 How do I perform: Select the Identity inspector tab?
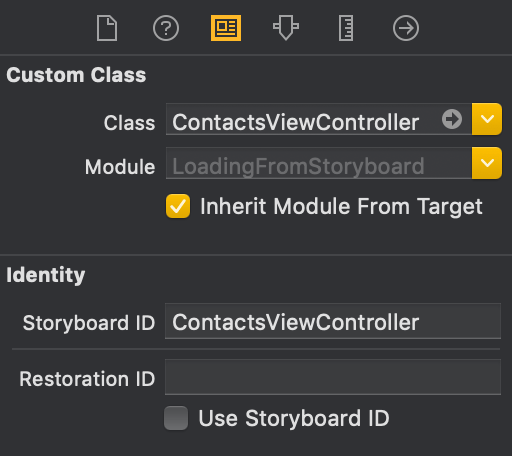226,28
